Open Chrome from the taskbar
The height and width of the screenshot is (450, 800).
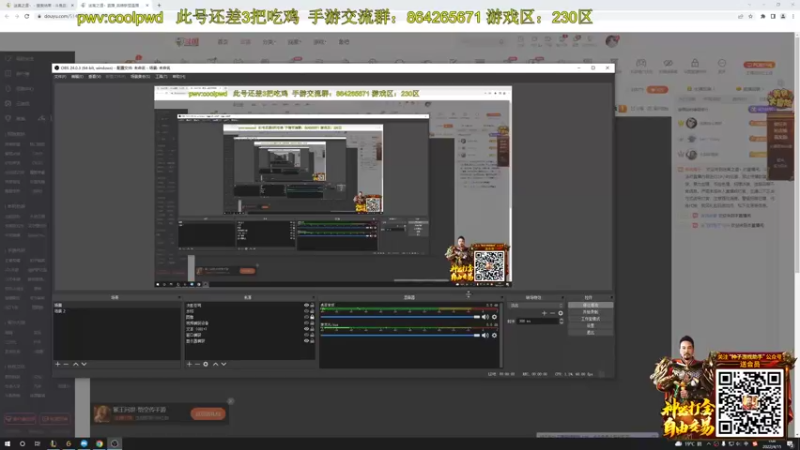click(99, 444)
